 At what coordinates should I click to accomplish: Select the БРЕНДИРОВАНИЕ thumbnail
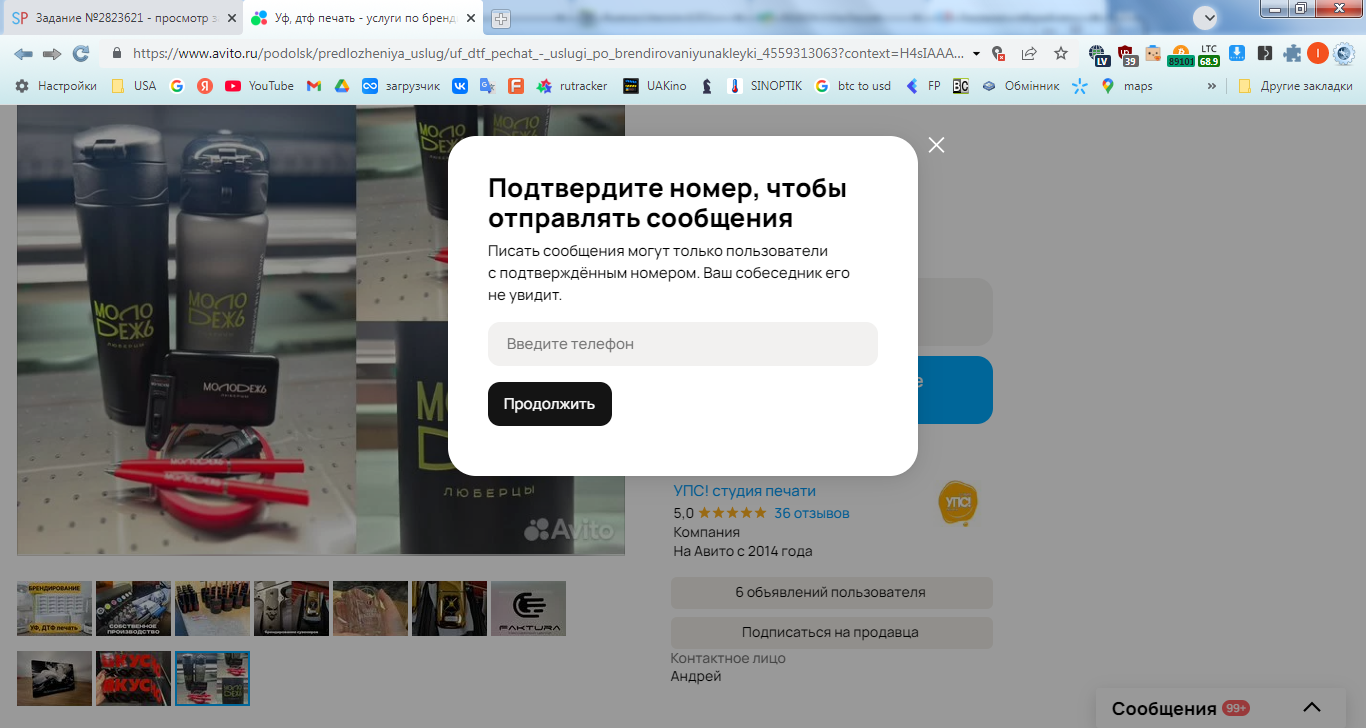[x=54, y=608]
